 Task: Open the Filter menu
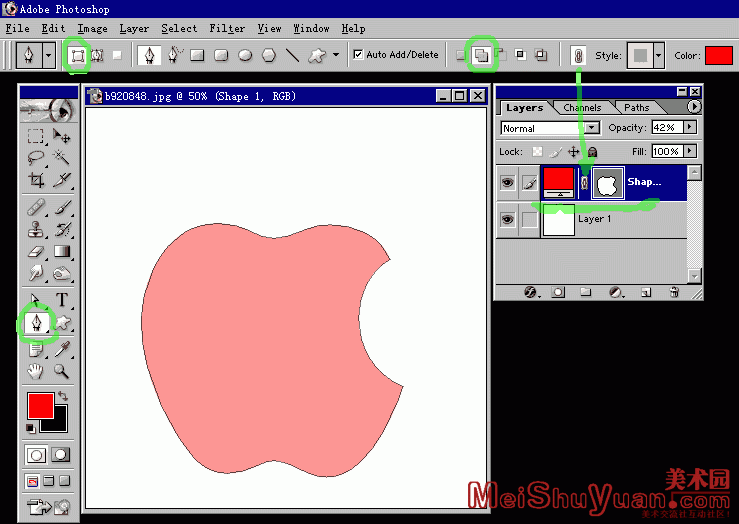(x=227, y=29)
